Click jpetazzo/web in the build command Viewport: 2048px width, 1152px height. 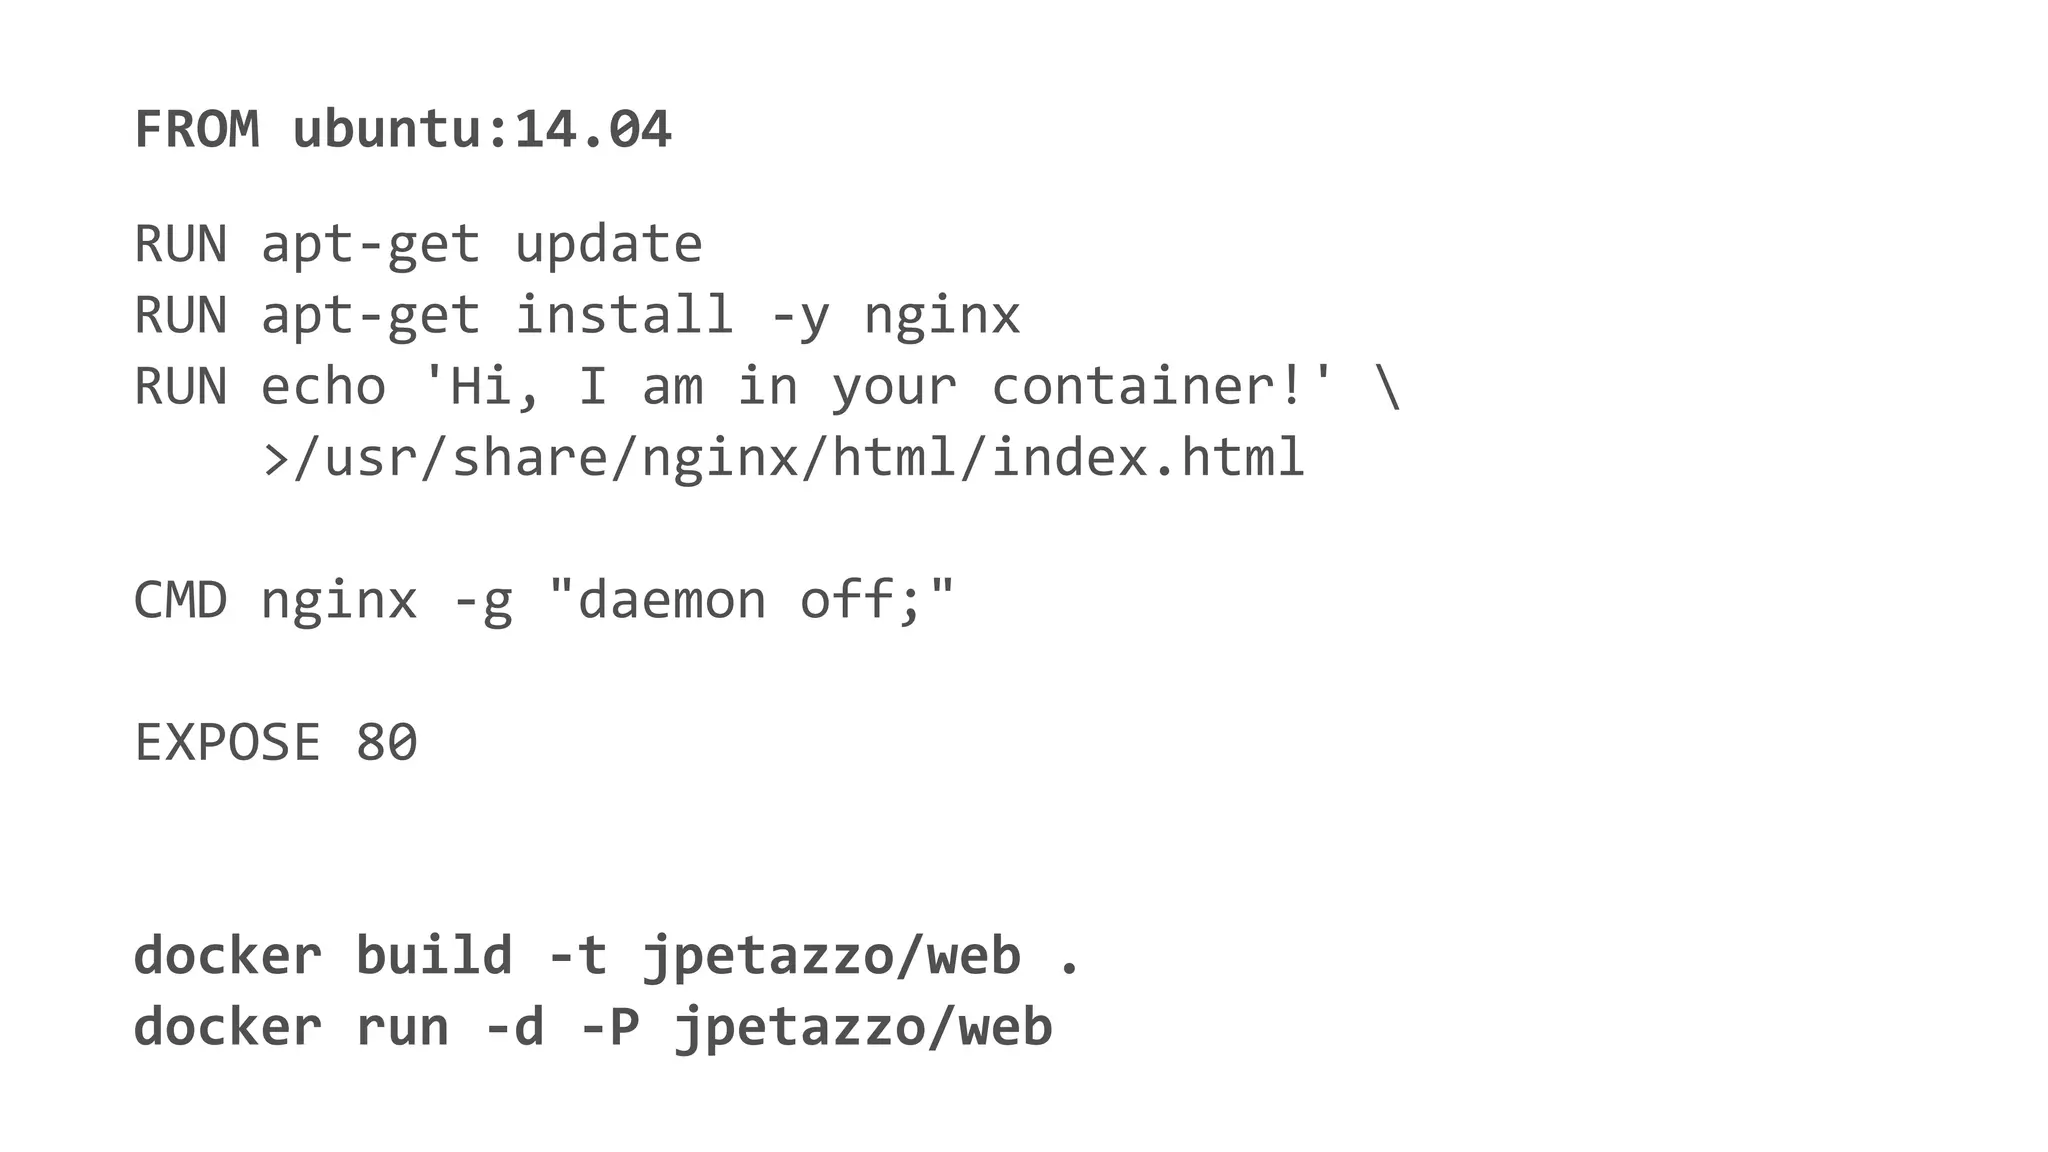[x=831, y=956]
